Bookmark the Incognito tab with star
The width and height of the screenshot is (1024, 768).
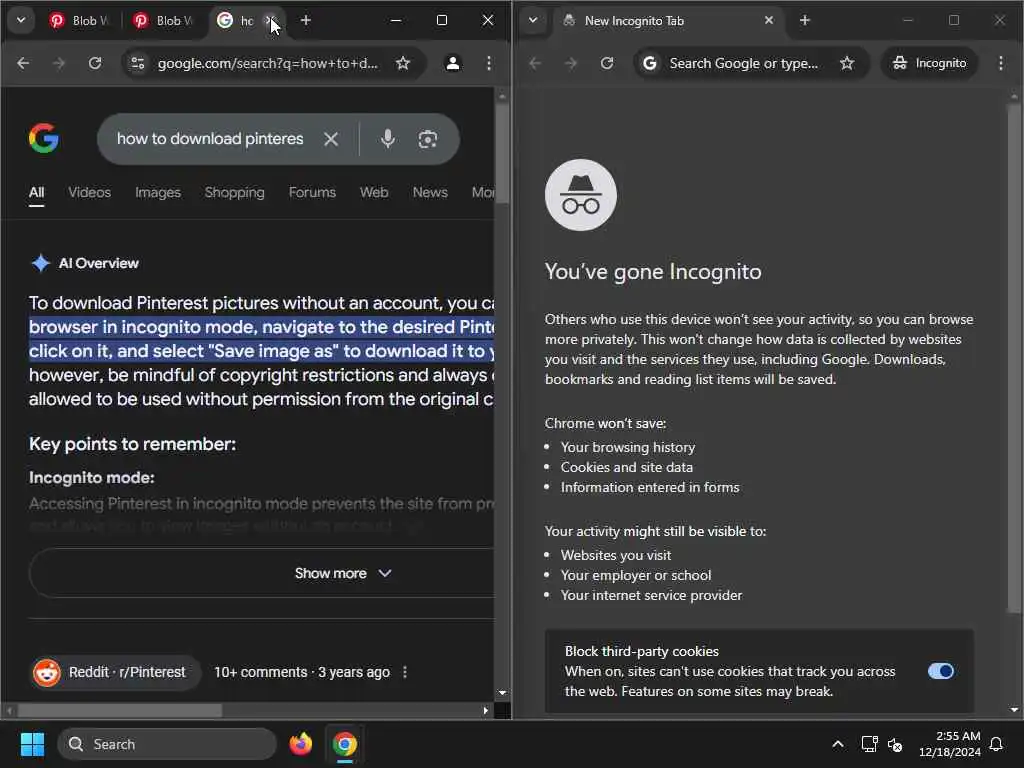(x=847, y=63)
